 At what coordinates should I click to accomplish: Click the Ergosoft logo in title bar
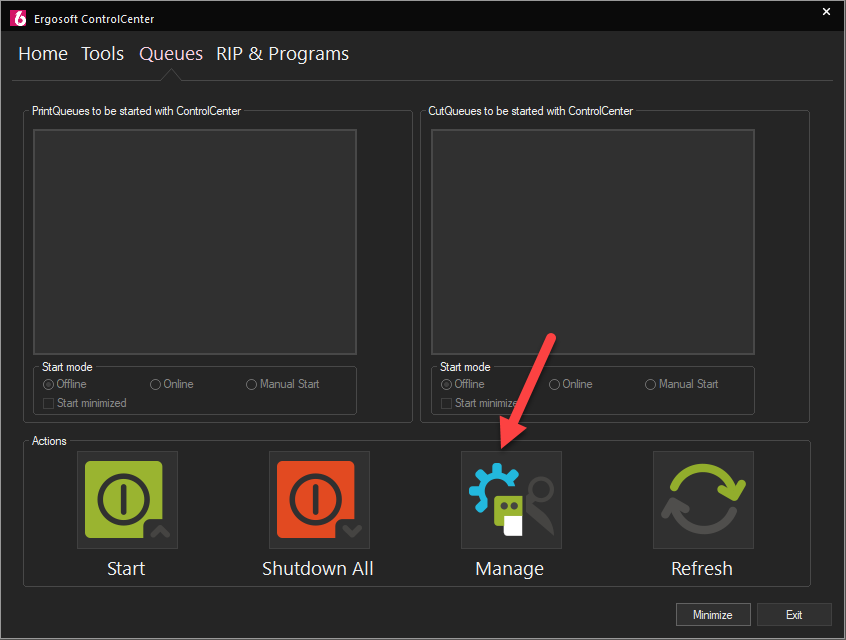[x=18, y=18]
